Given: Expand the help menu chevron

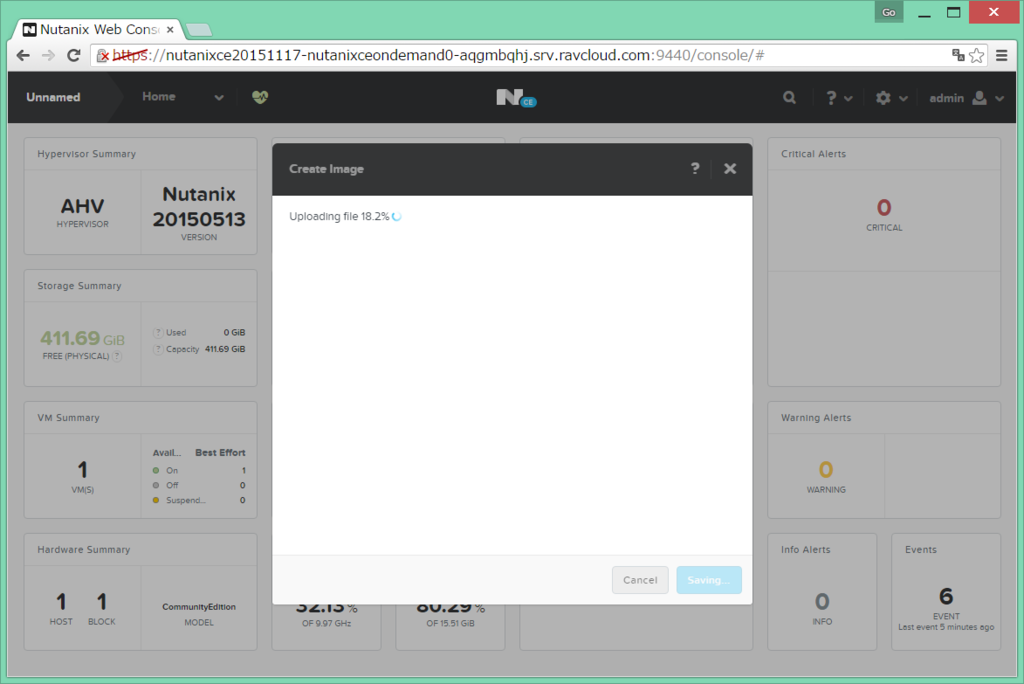Looking at the screenshot, I should (848, 99).
